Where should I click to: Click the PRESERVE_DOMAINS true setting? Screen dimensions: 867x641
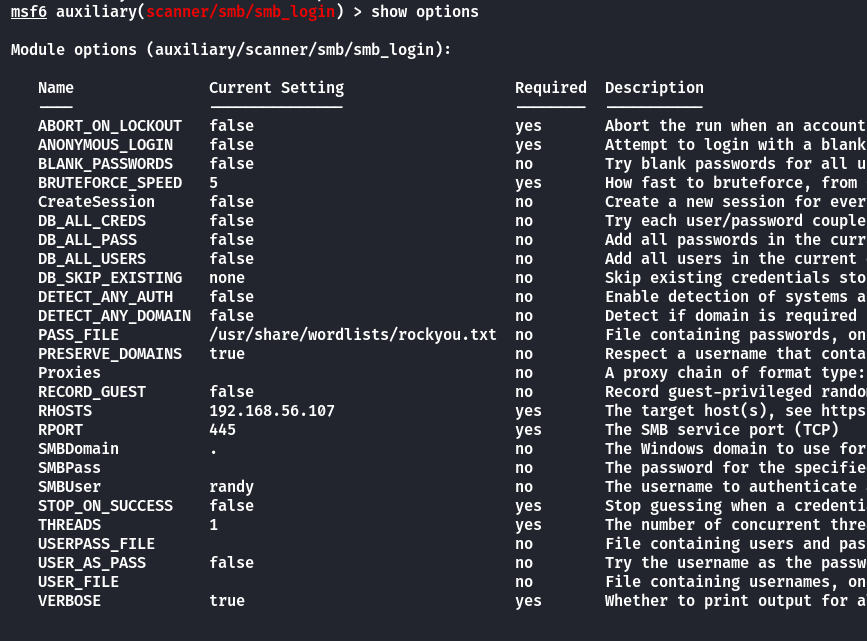coord(227,354)
